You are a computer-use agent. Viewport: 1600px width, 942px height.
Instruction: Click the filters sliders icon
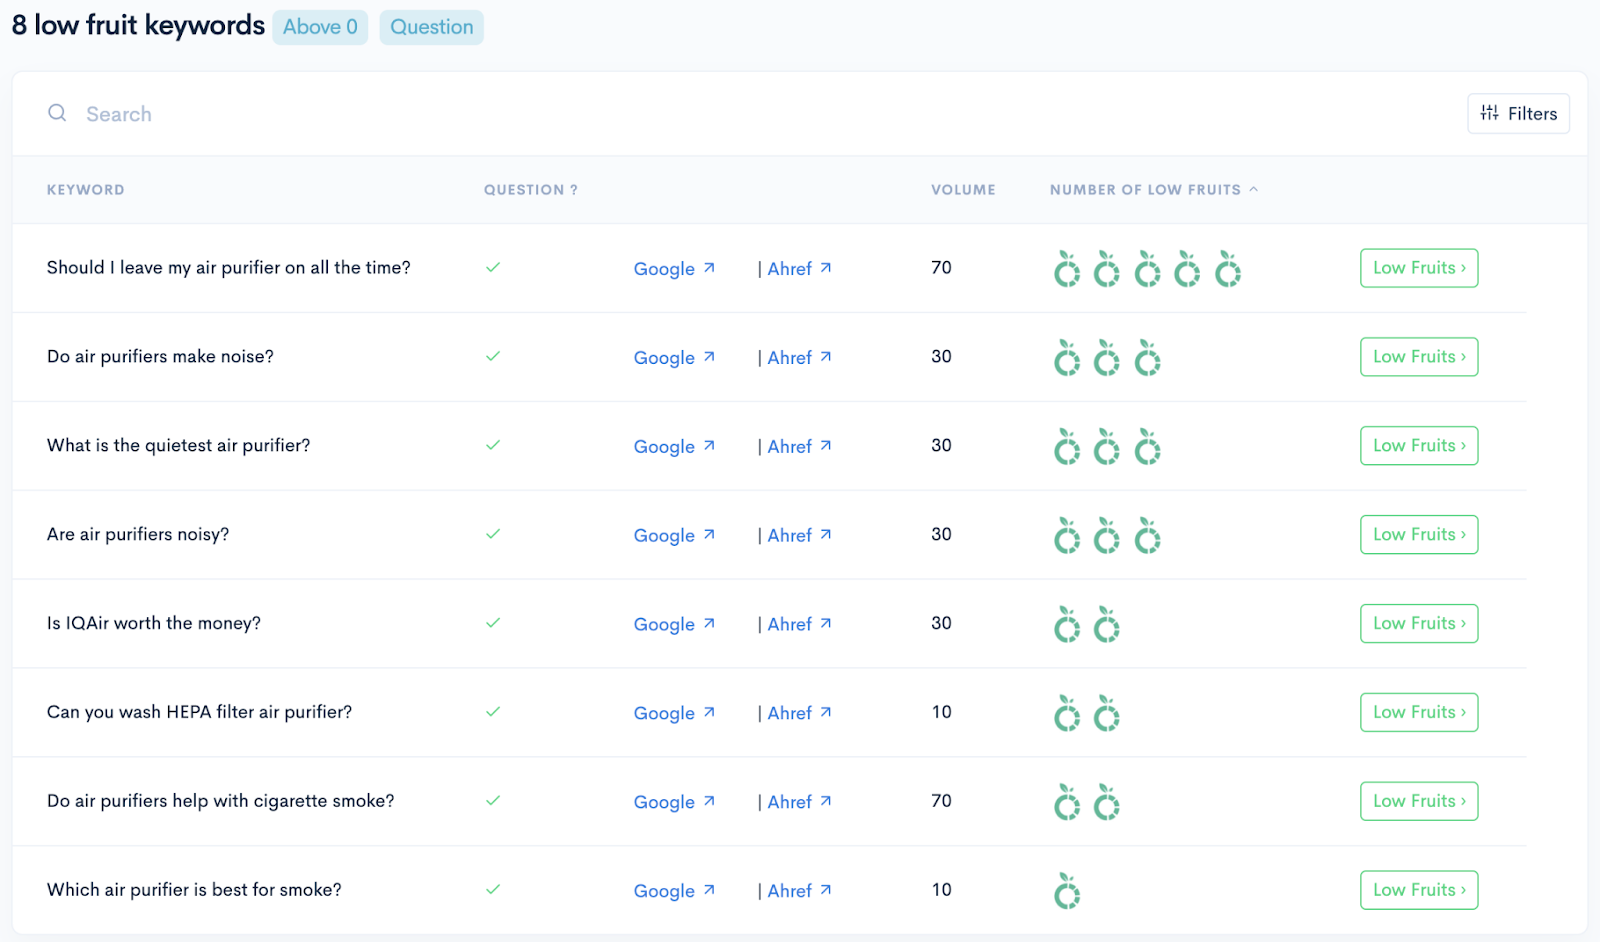pyautogui.click(x=1490, y=113)
